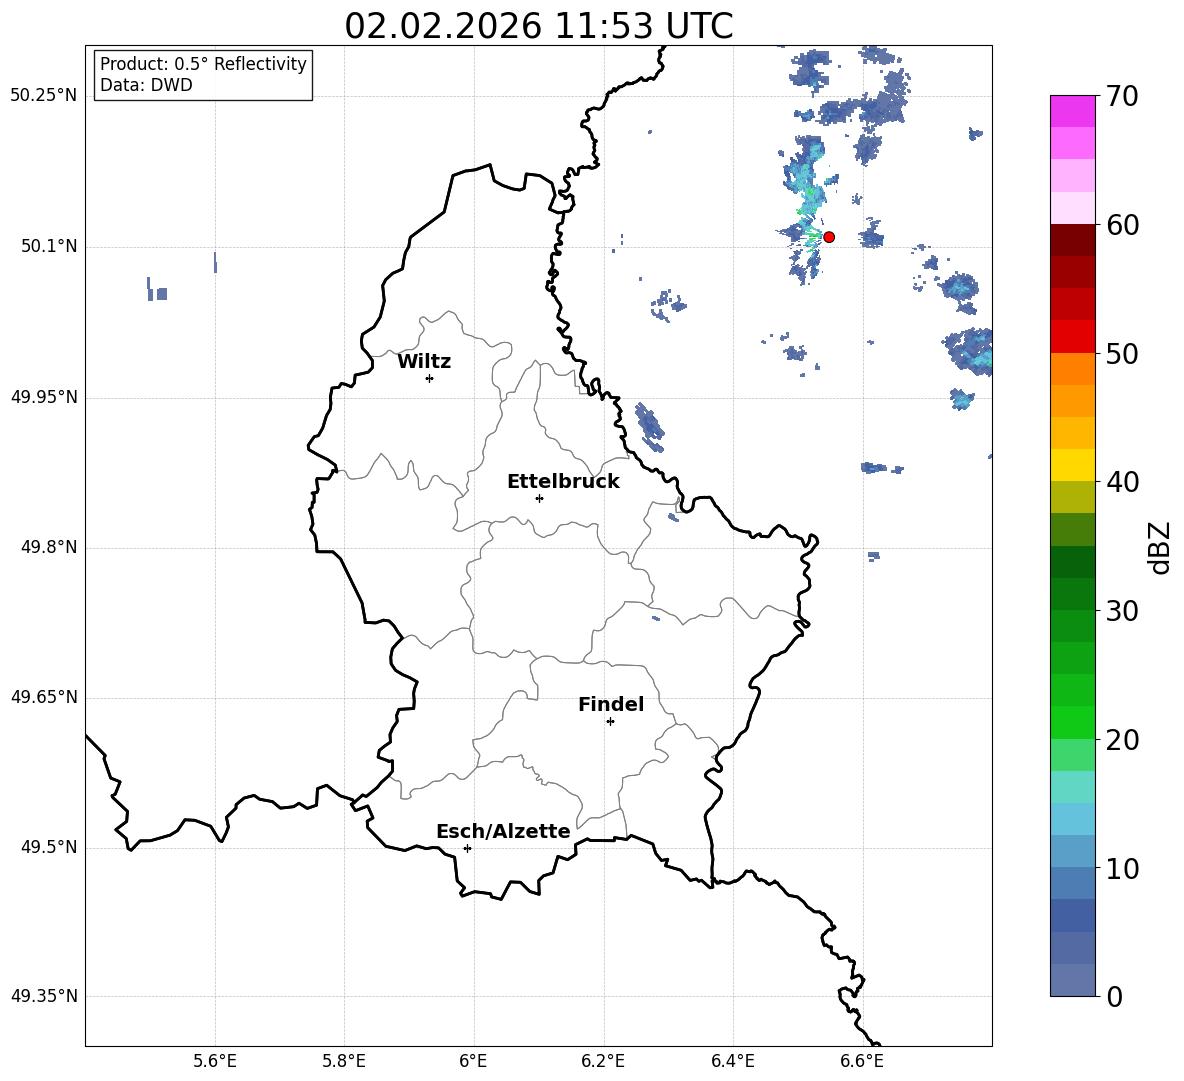
Task: Click the 70 value on the colorbar
Action: (x=1122, y=96)
